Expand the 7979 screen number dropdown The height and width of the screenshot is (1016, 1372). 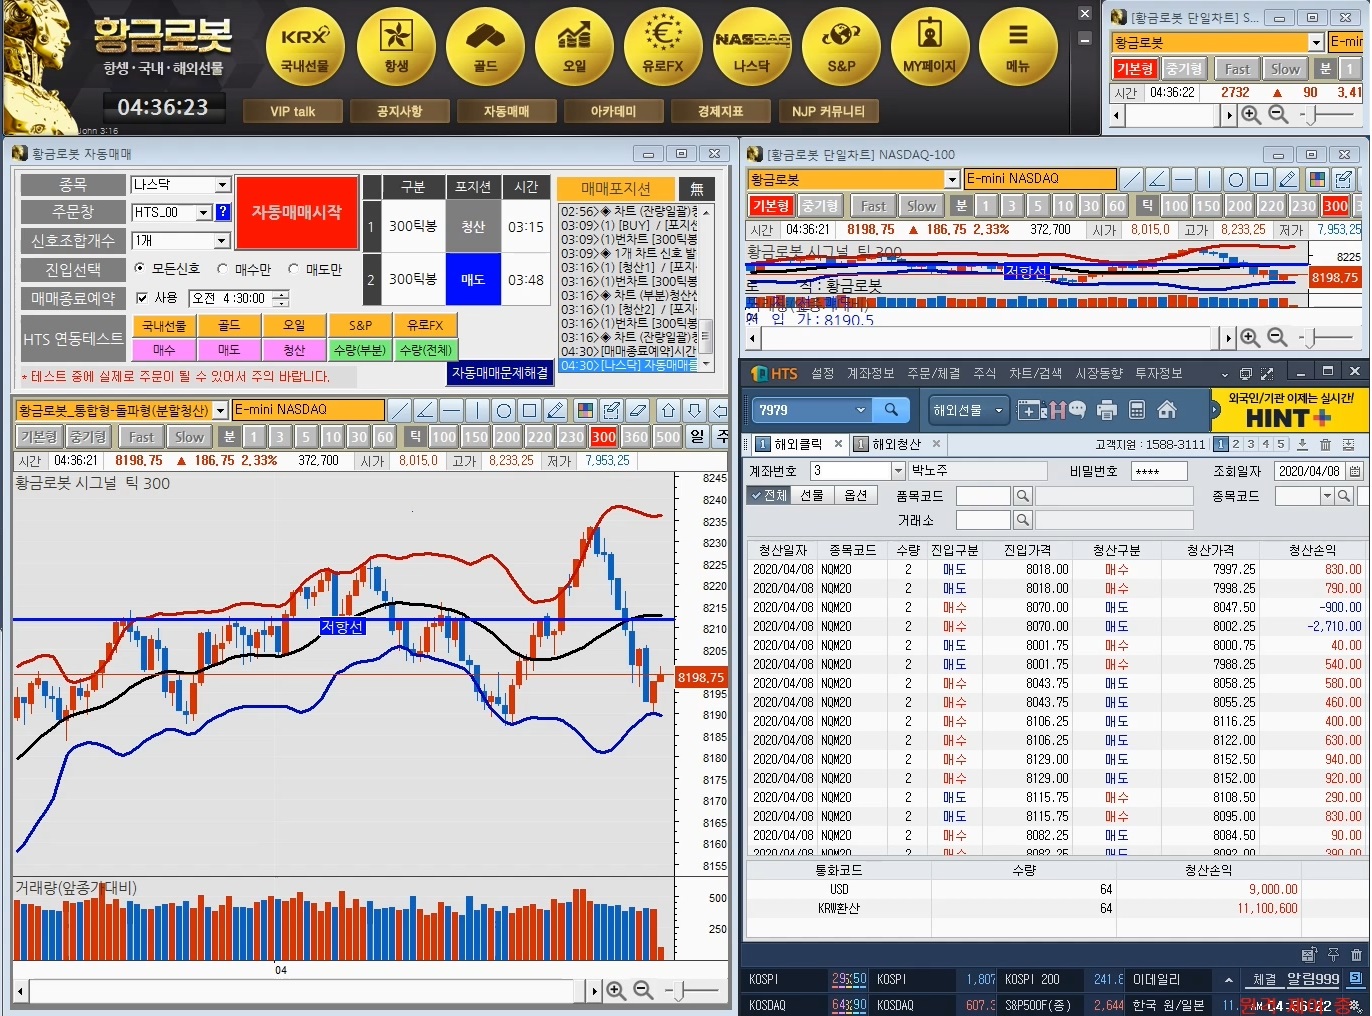(860, 410)
